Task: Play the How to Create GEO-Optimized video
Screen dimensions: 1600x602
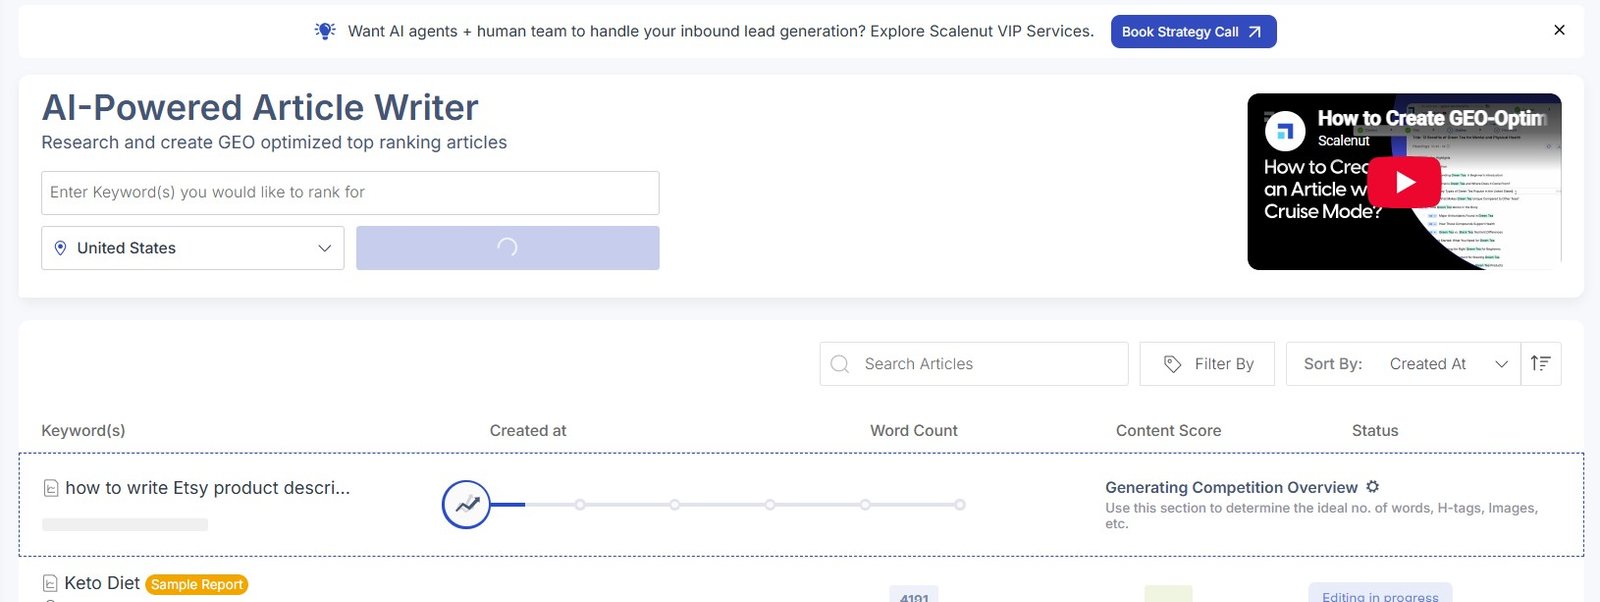Action: [x=1404, y=182]
